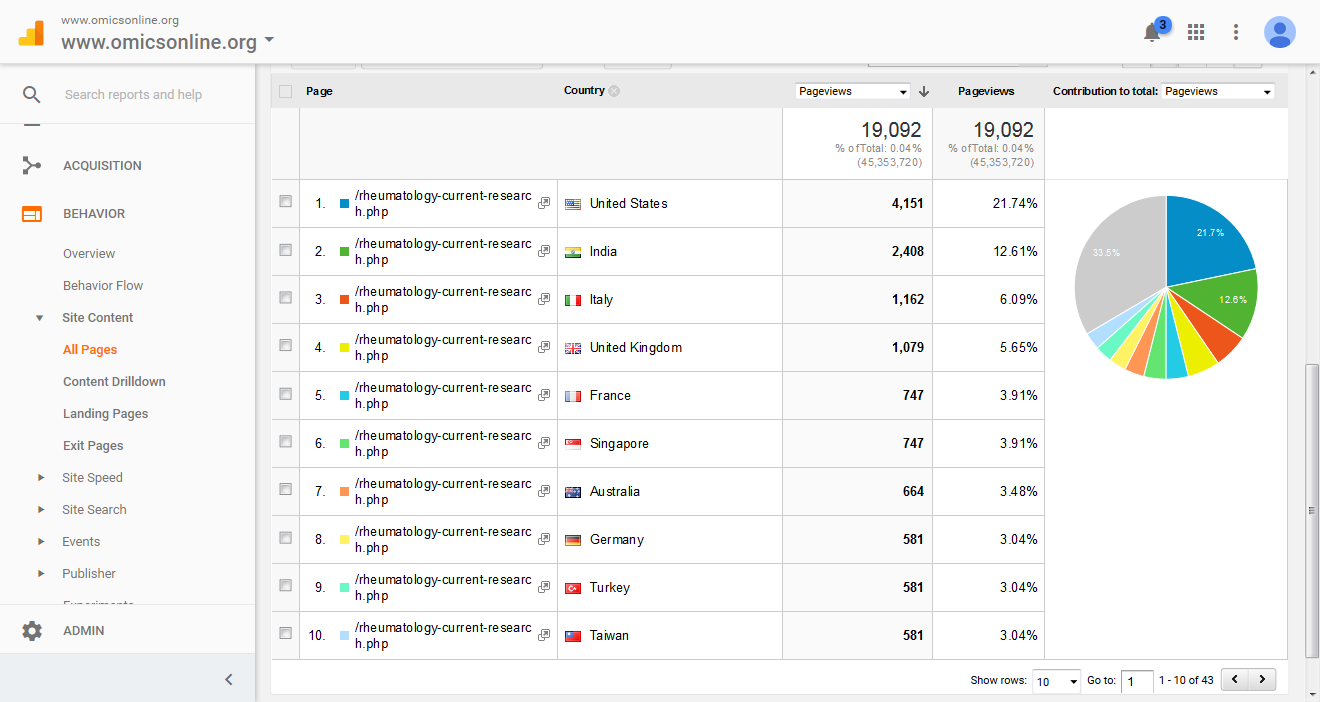Open the user account avatar
The width and height of the screenshot is (1320, 702).
pos(1280,32)
